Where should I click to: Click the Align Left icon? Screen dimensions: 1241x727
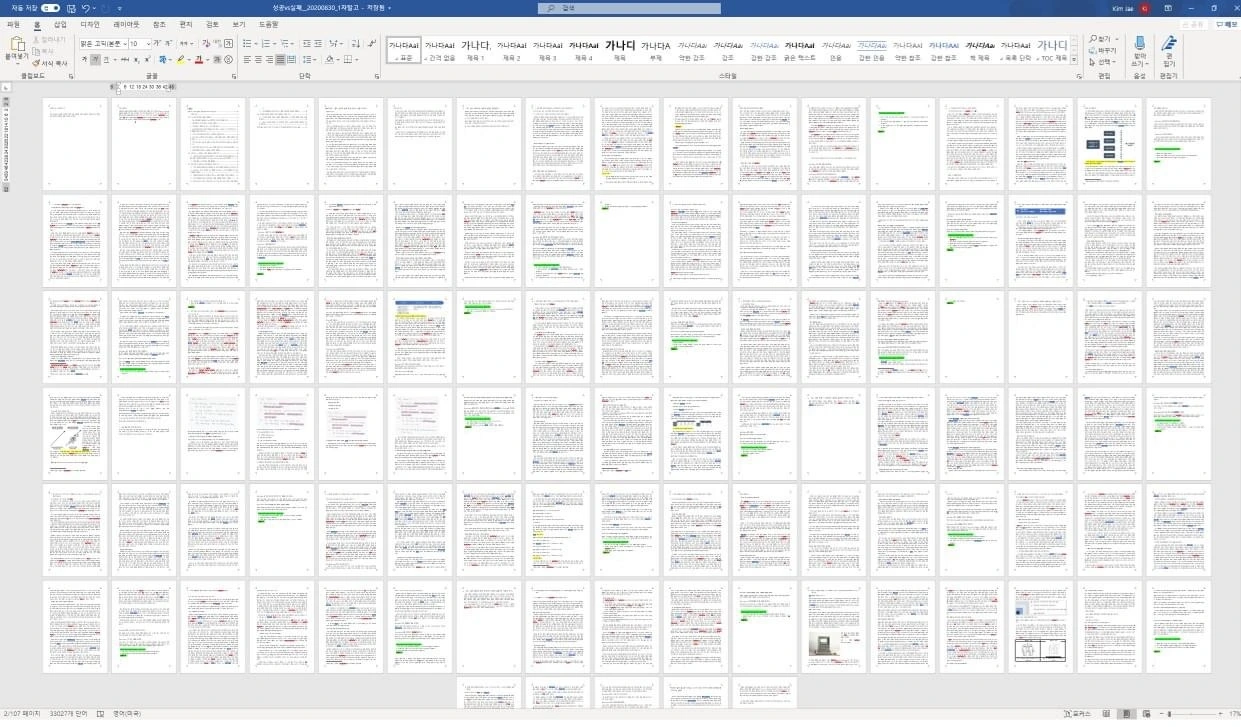click(x=246, y=60)
